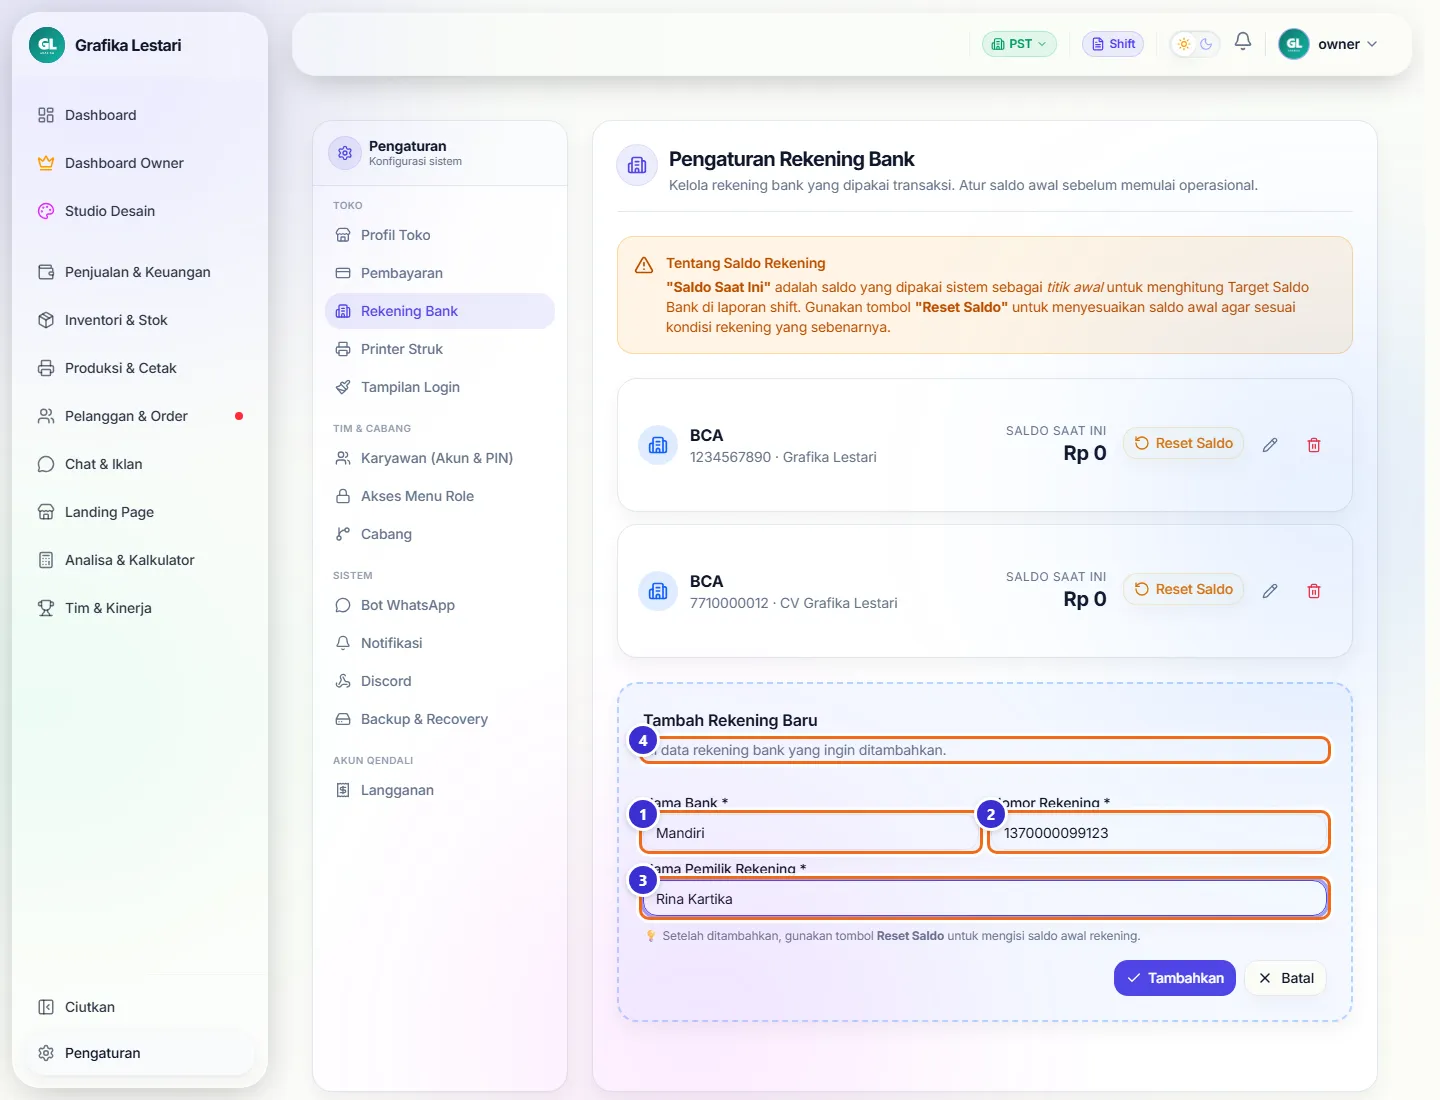Open Pengaturan at sidebar bottom
This screenshot has width=1440, height=1100.
click(140, 1053)
